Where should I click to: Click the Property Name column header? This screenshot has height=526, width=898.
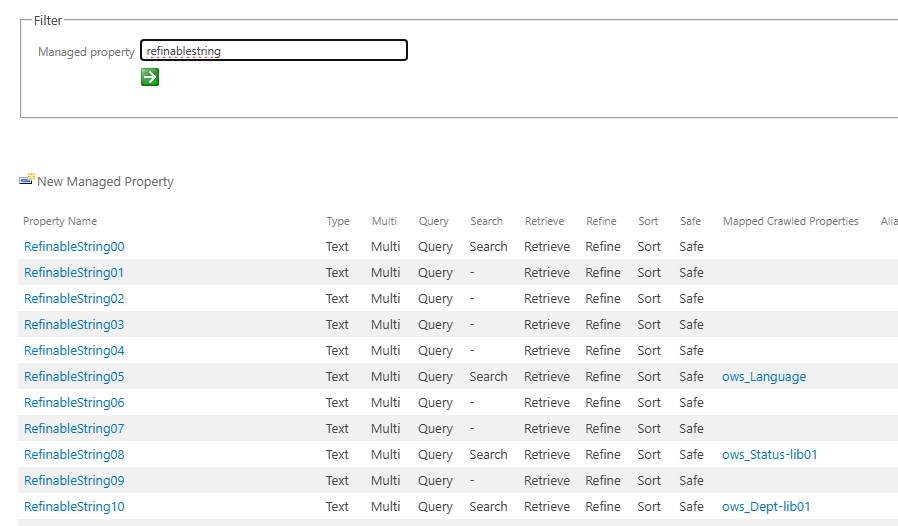point(60,221)
